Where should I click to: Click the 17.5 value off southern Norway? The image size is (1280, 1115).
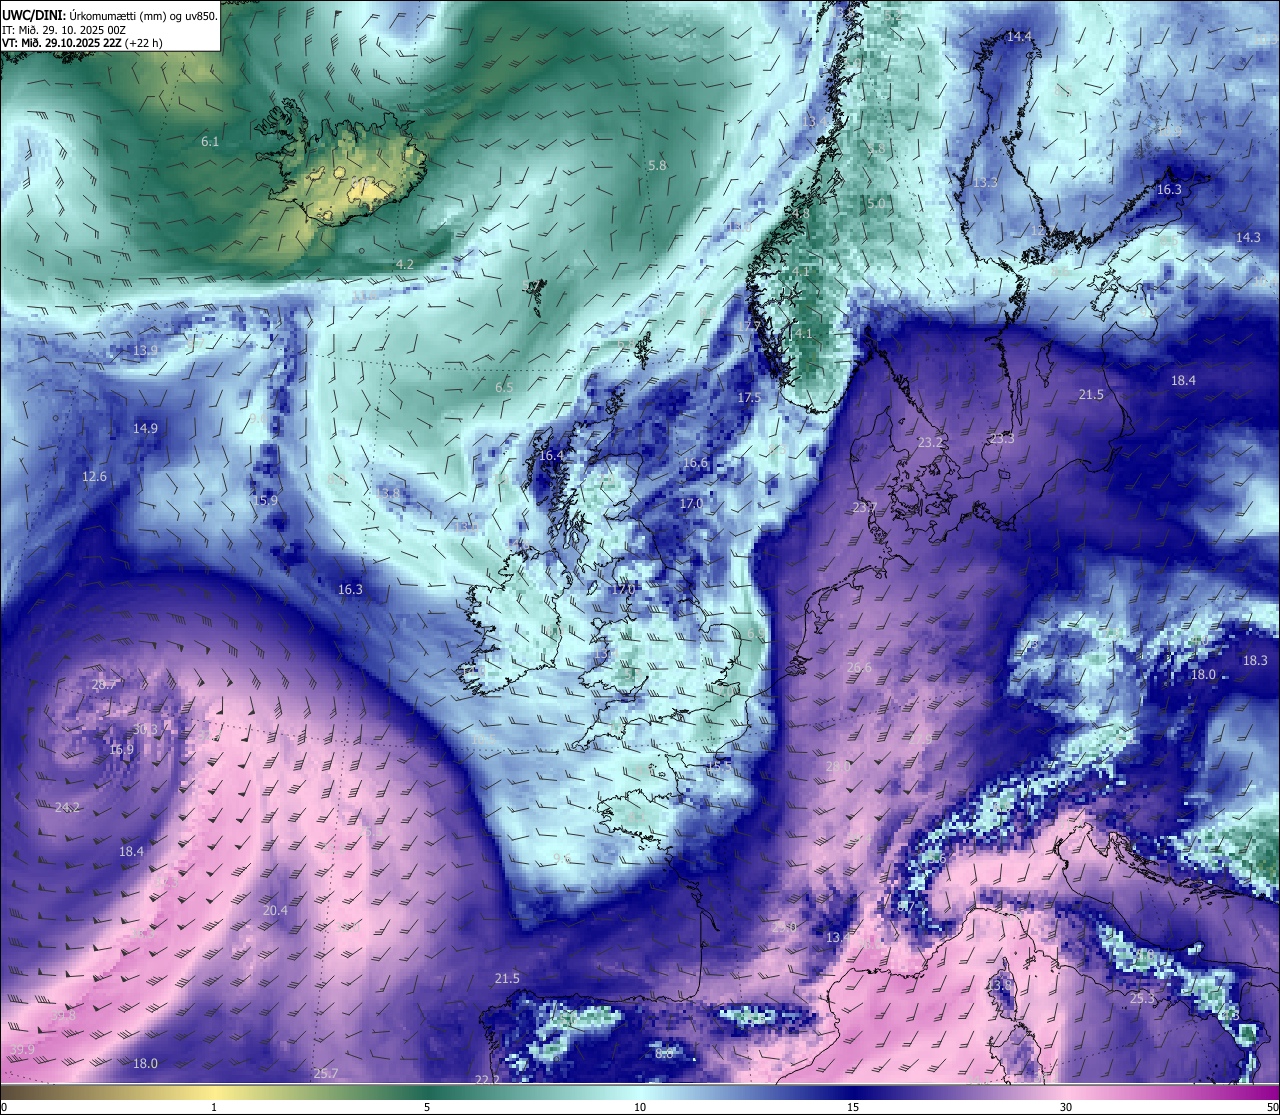point(749,397)
